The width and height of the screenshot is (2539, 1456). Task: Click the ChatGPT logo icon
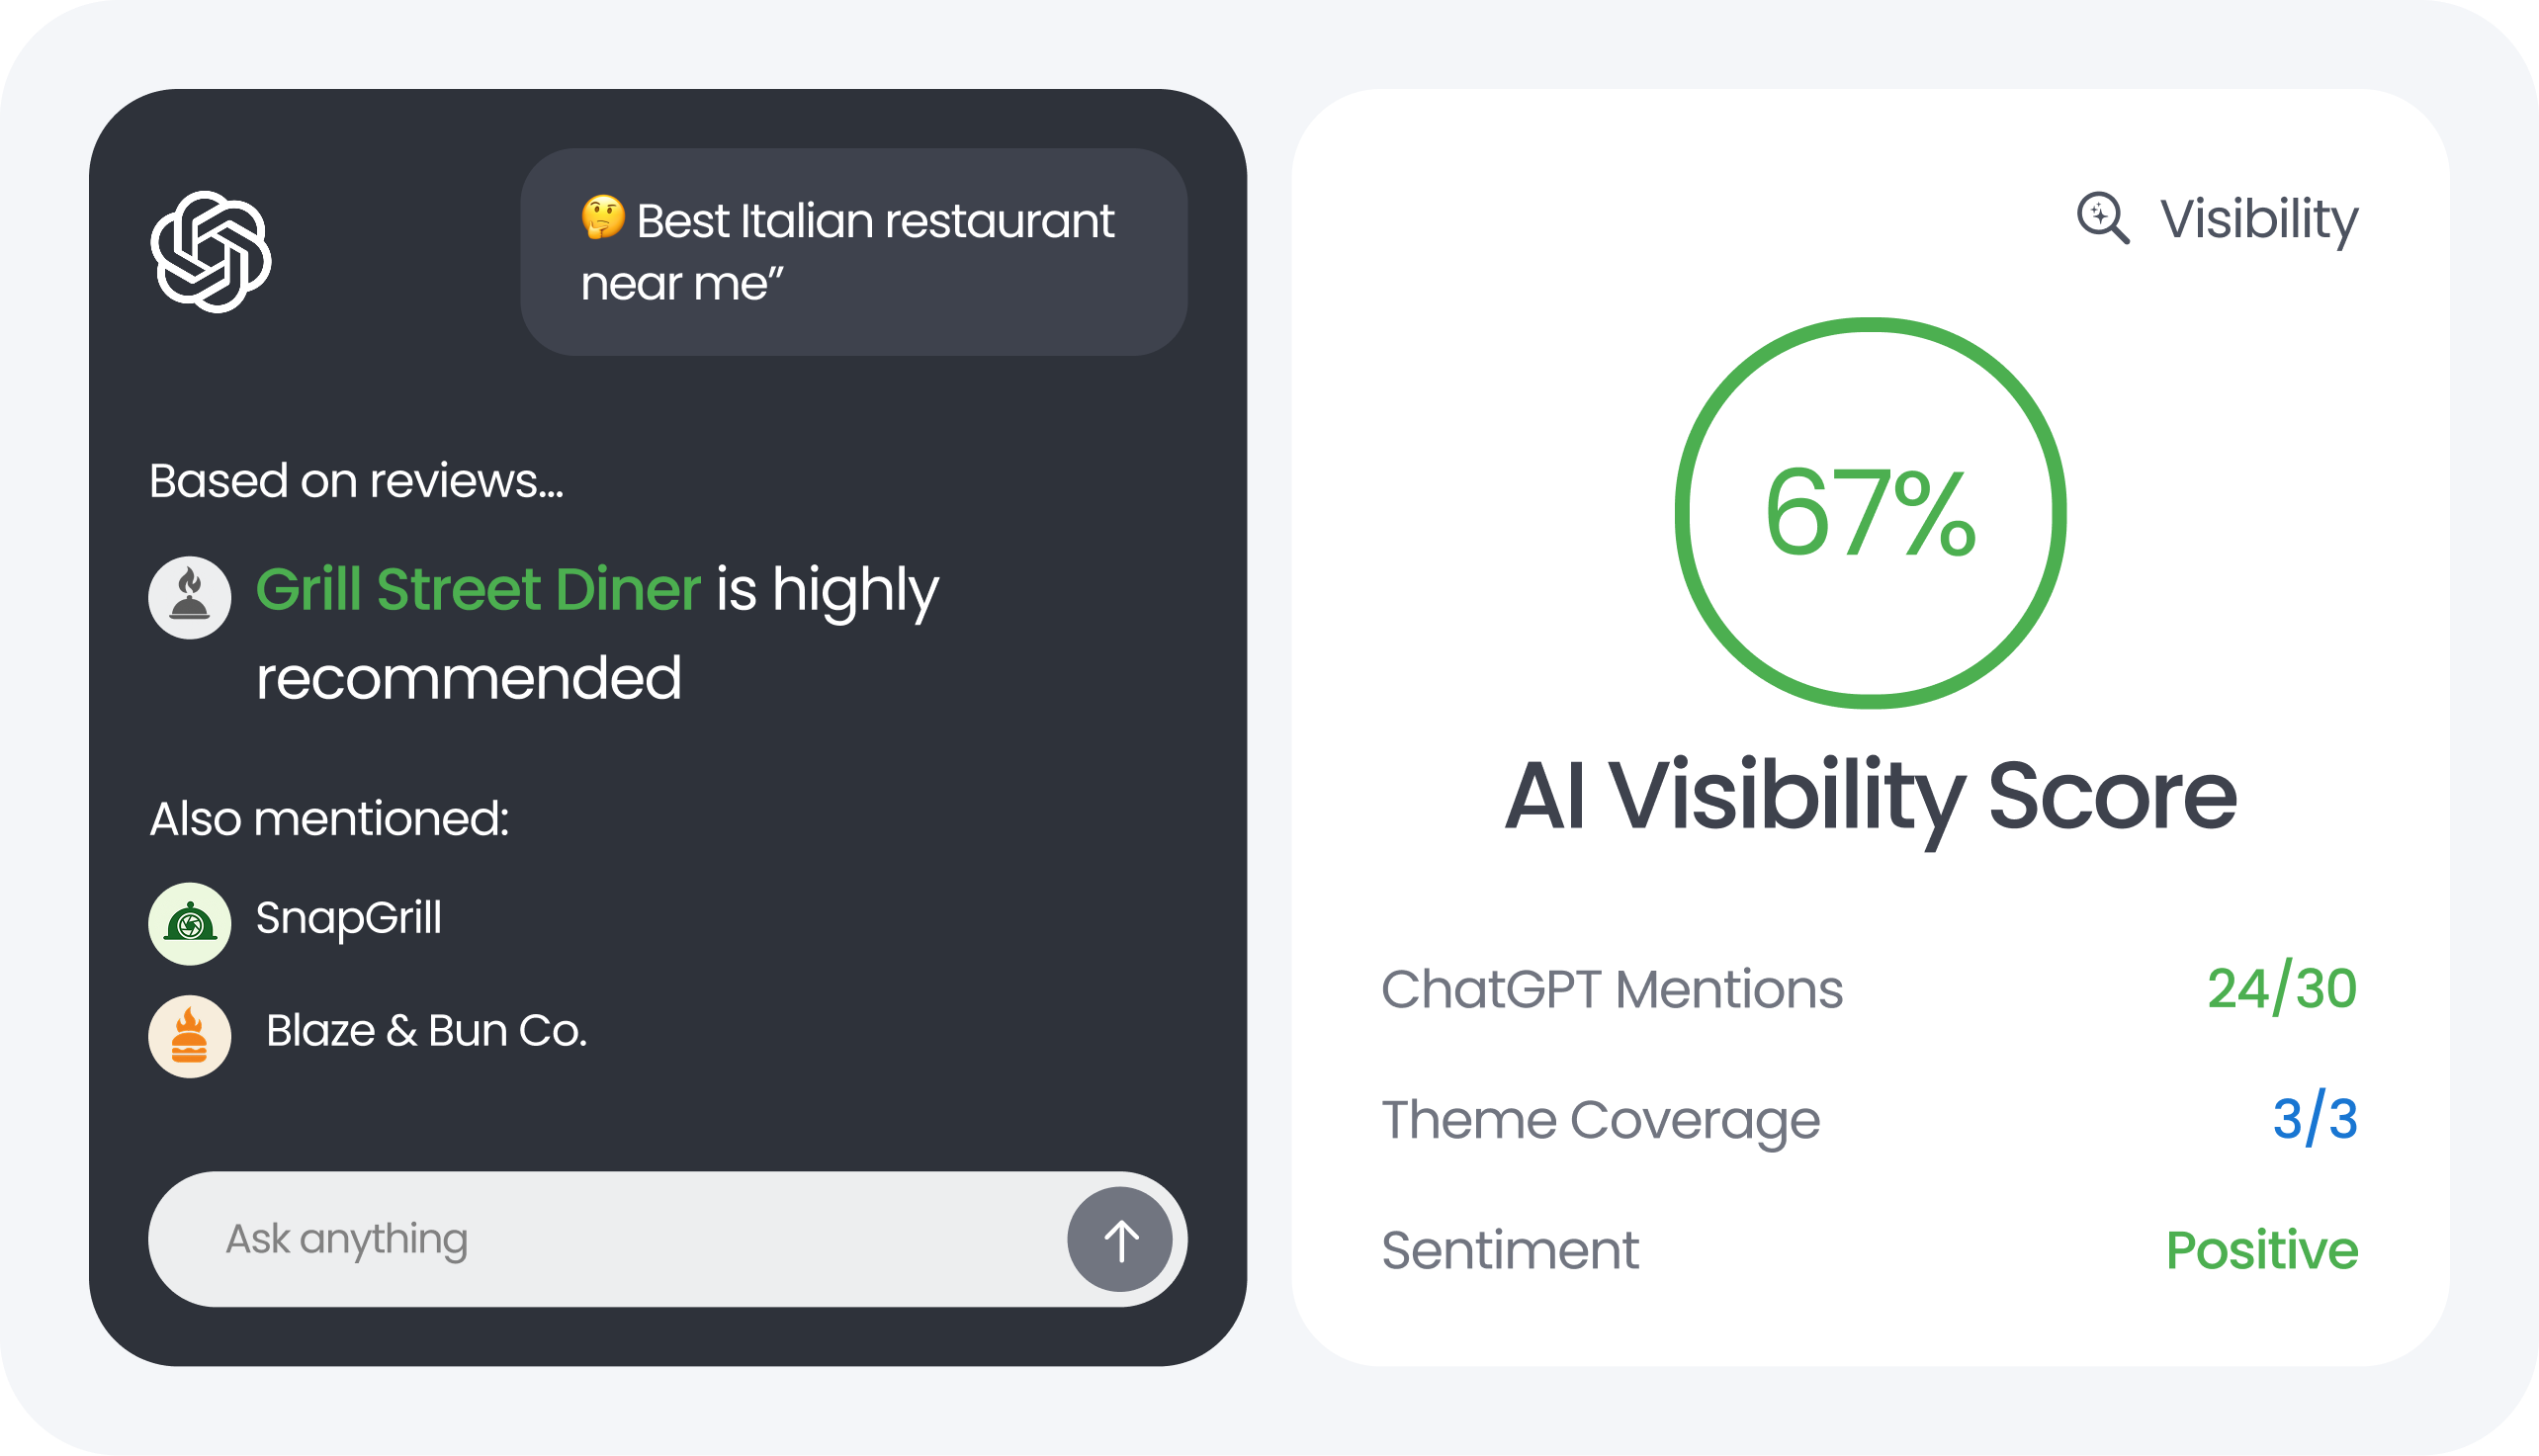[211, 252]
